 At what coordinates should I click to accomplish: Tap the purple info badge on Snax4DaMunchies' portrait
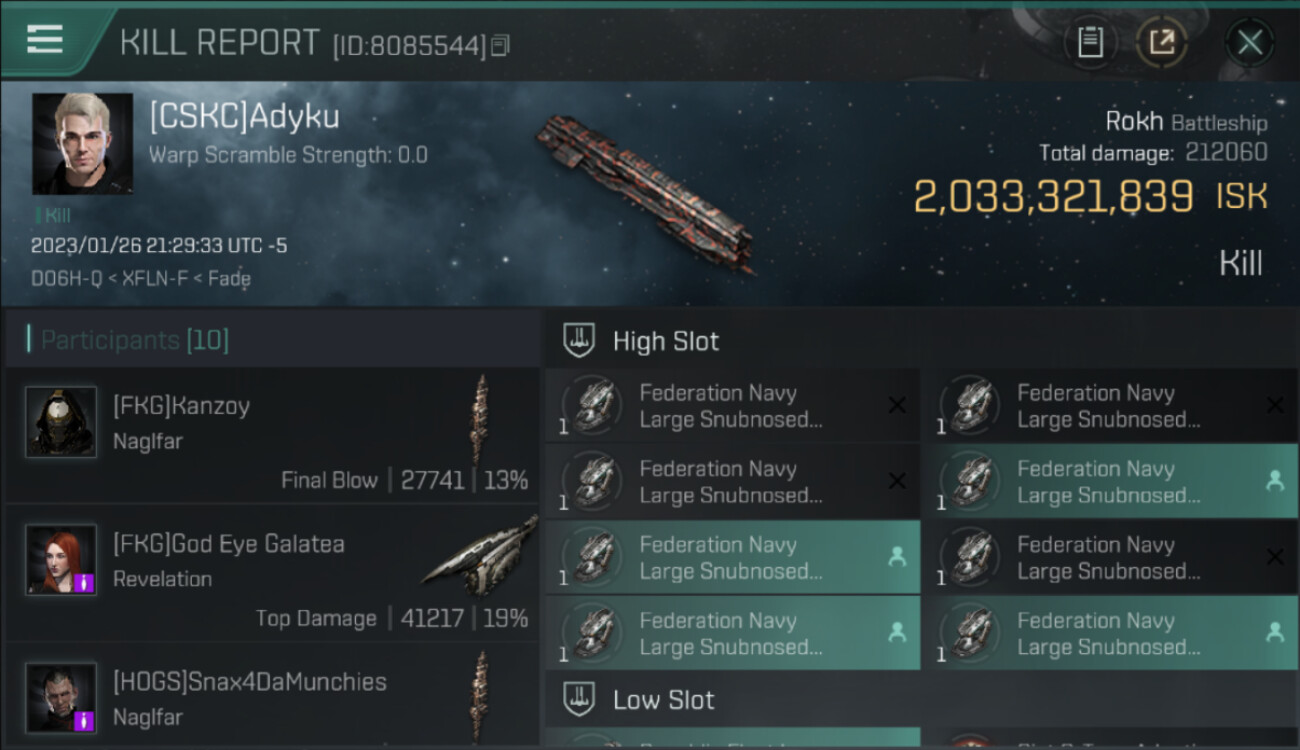point(84,720)
